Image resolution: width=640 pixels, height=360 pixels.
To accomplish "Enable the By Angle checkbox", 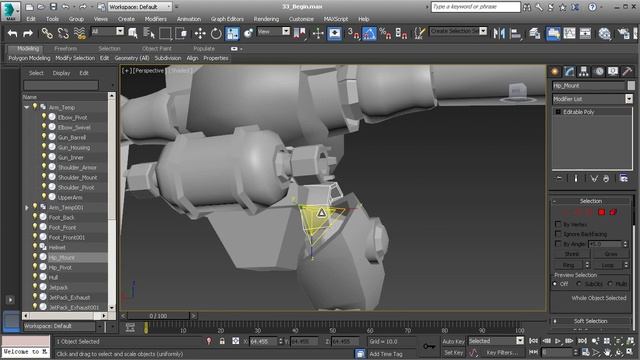I will (x=558, y=244).
